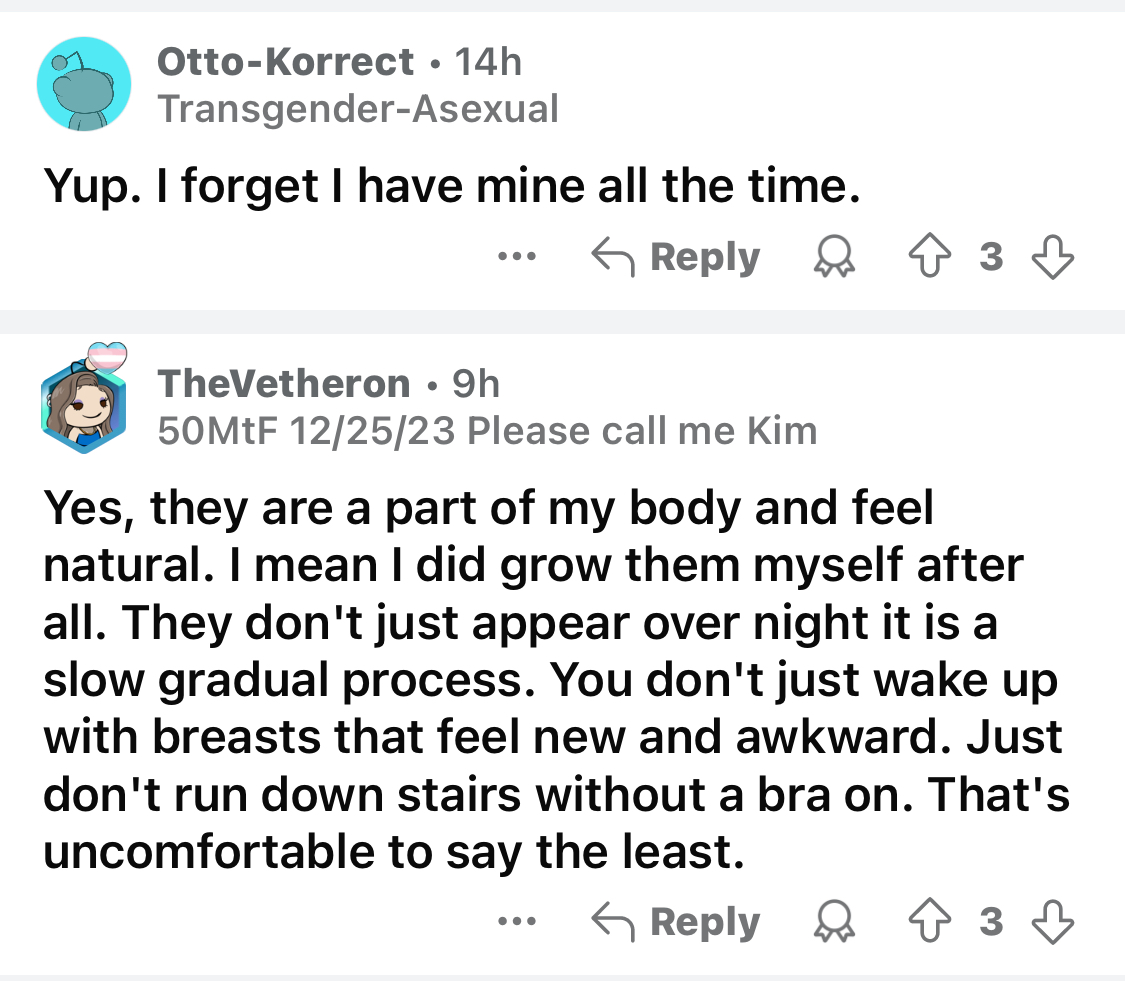
Task: Click the Transgender-Asexual user flair
Action: (x=358, y=109)
